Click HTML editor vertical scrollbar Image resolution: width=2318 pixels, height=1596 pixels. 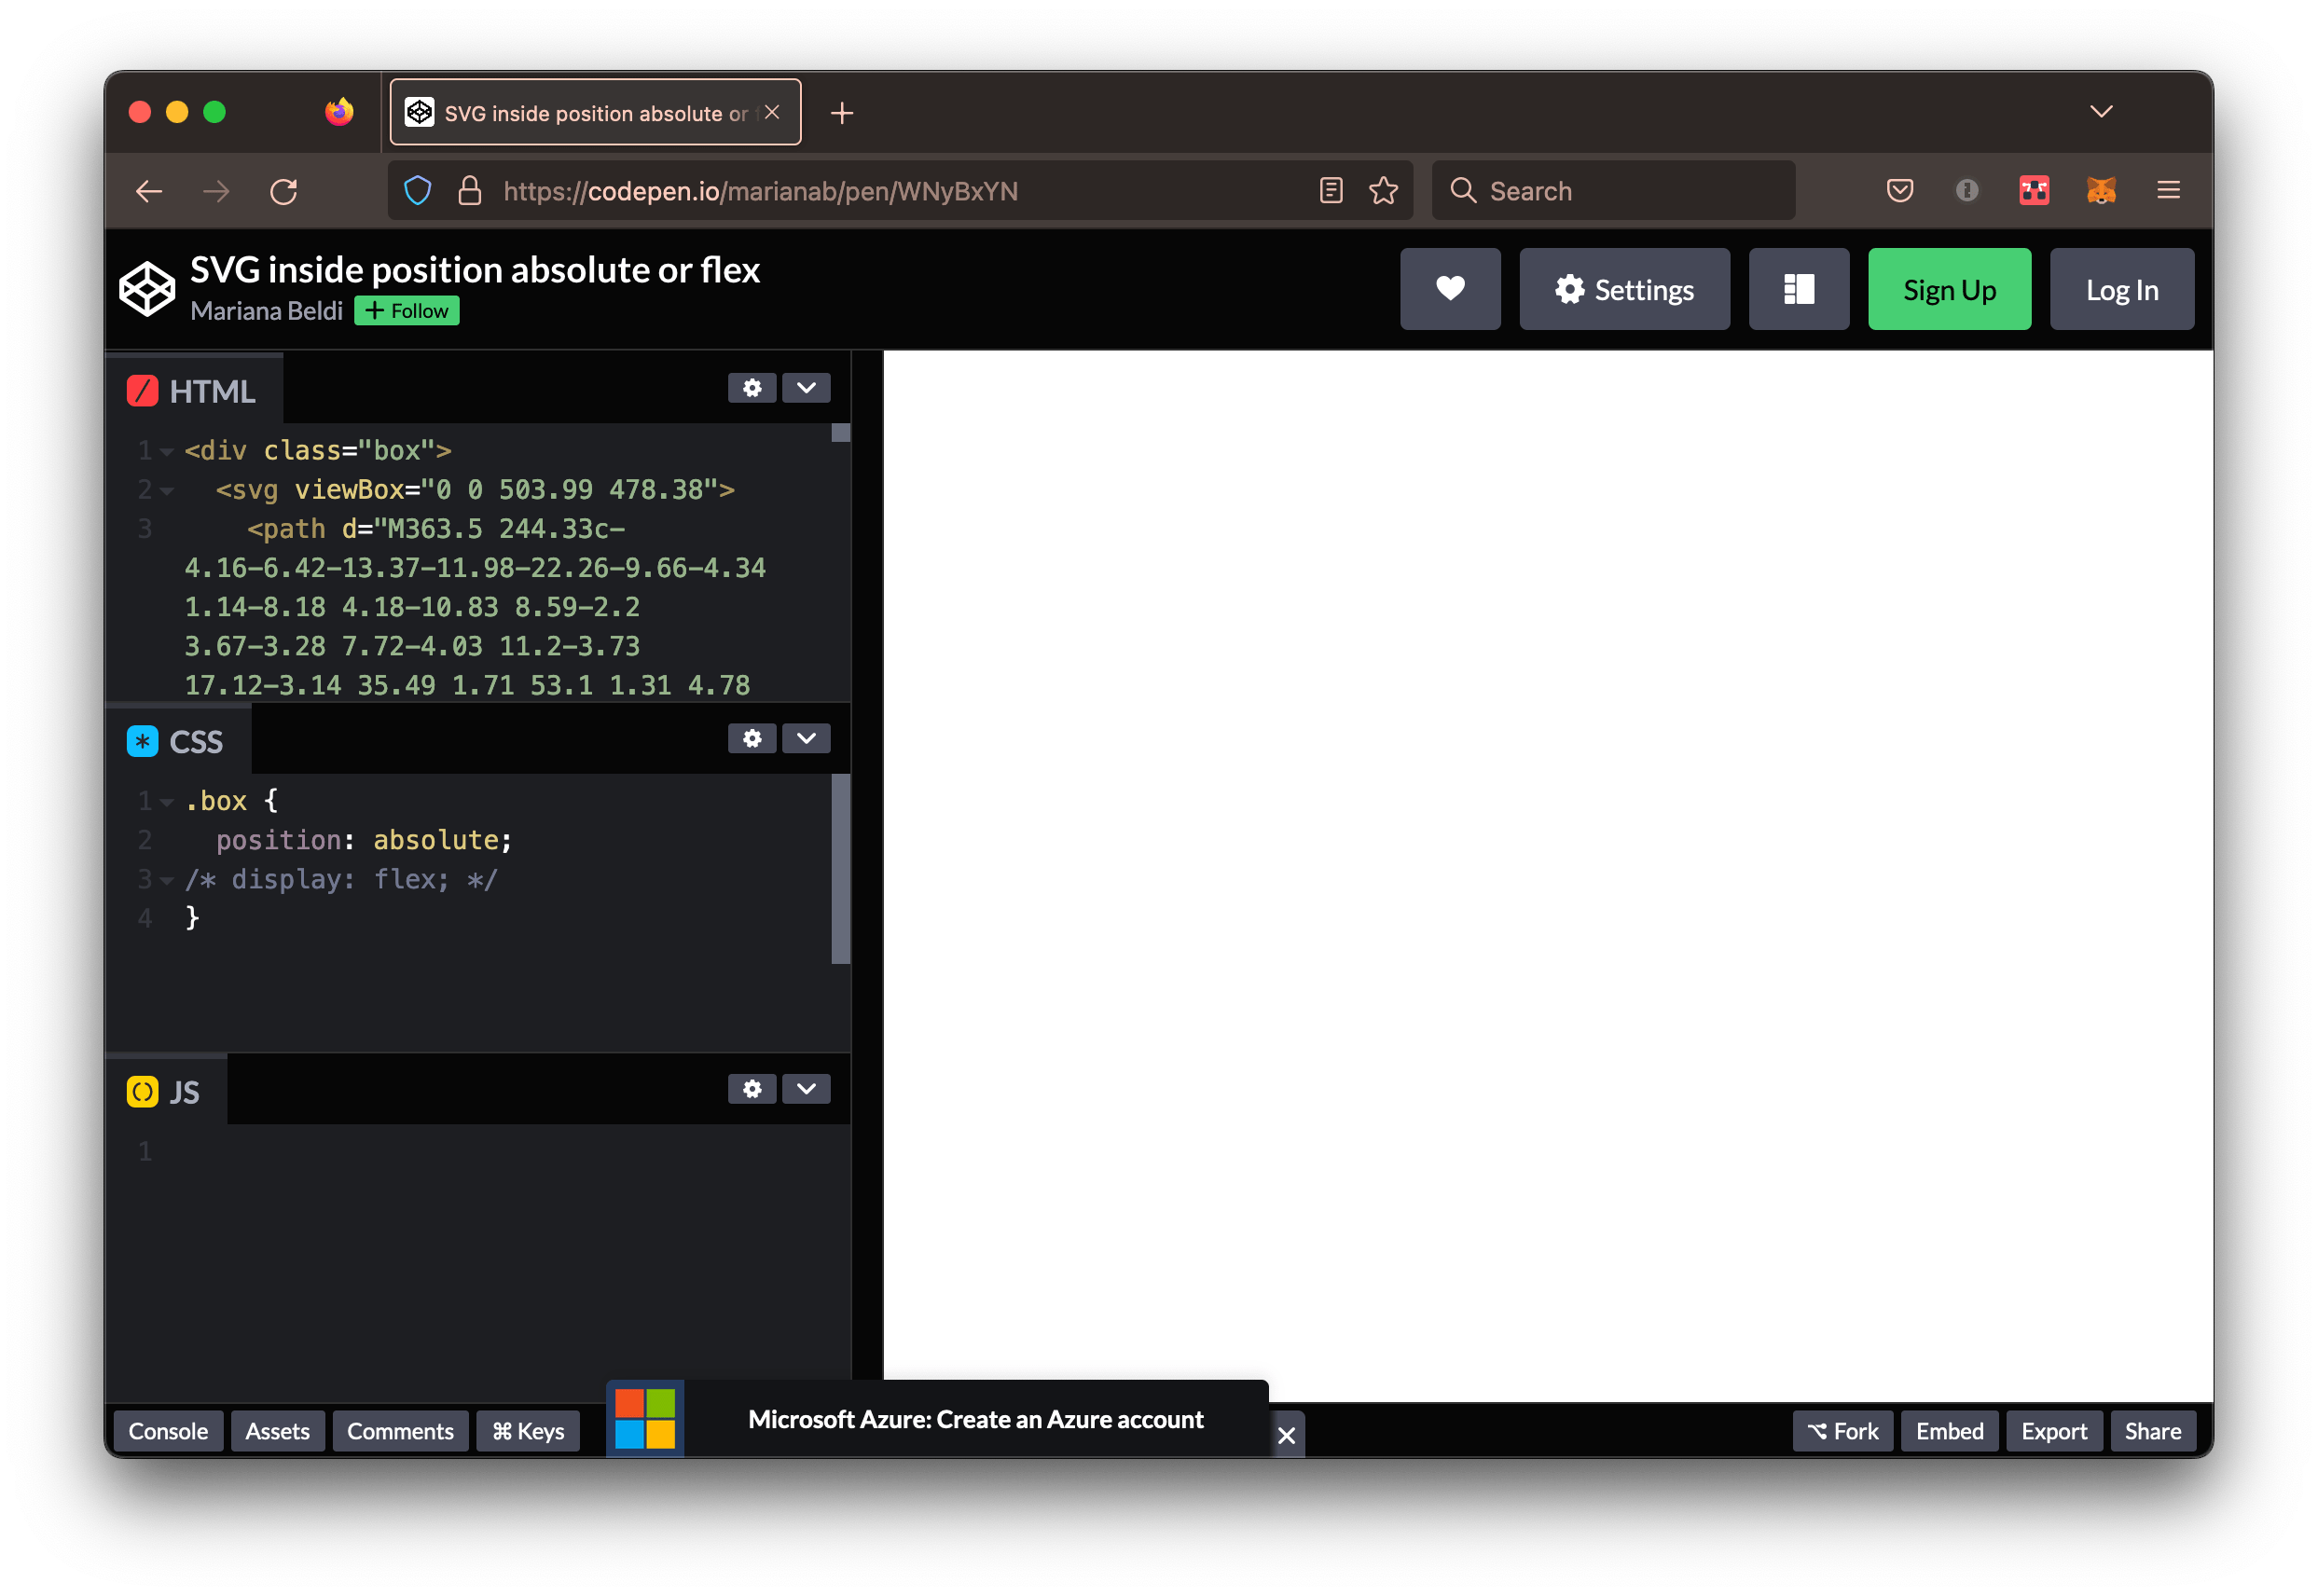pos(841,434)
